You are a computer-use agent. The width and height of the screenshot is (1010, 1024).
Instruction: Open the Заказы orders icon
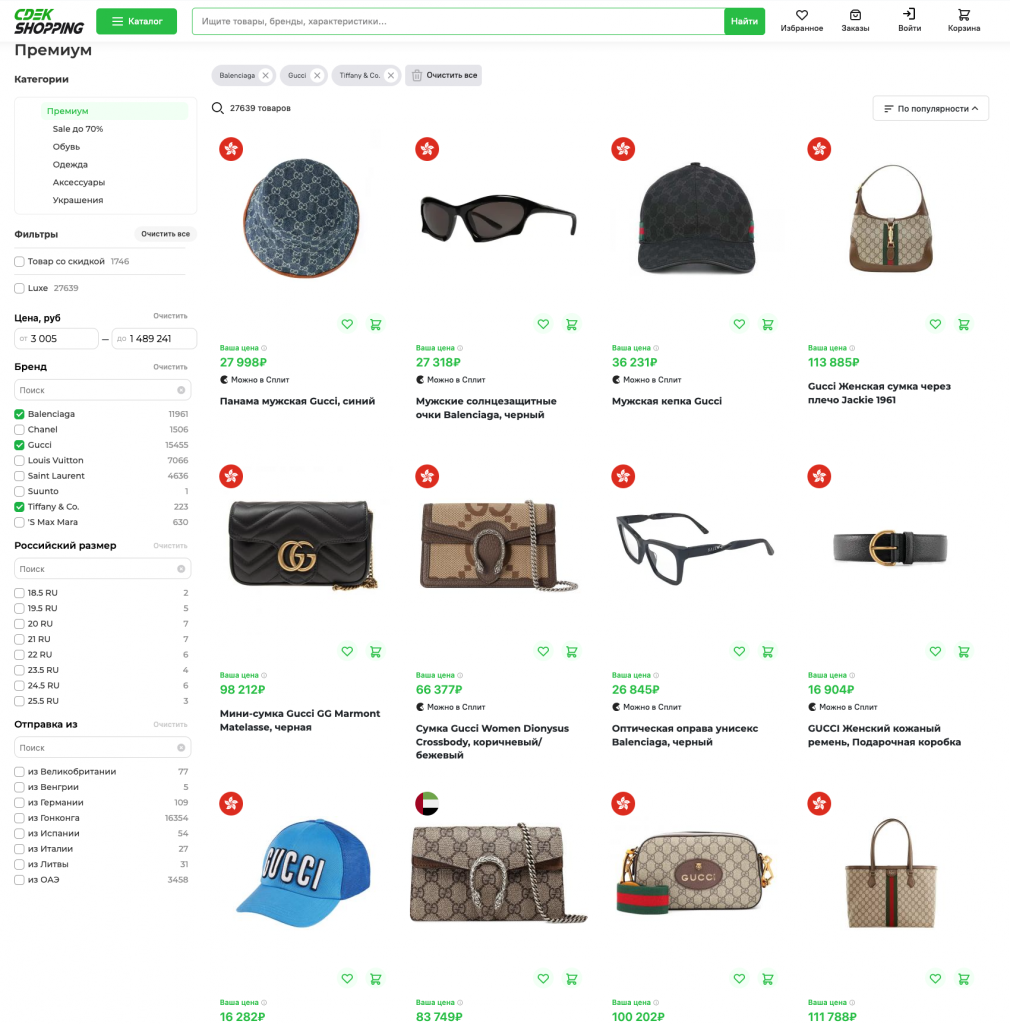pyautogui.click(x=855, y=15)
